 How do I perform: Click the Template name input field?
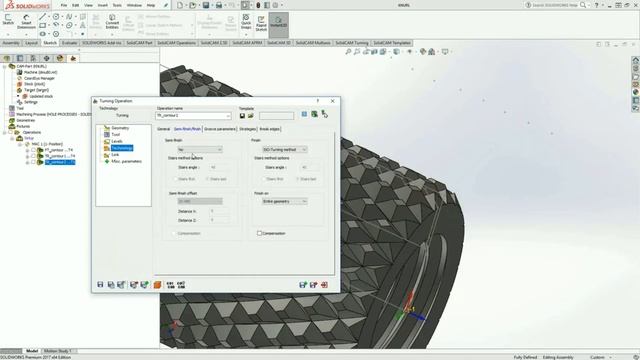tap(276, 116)
